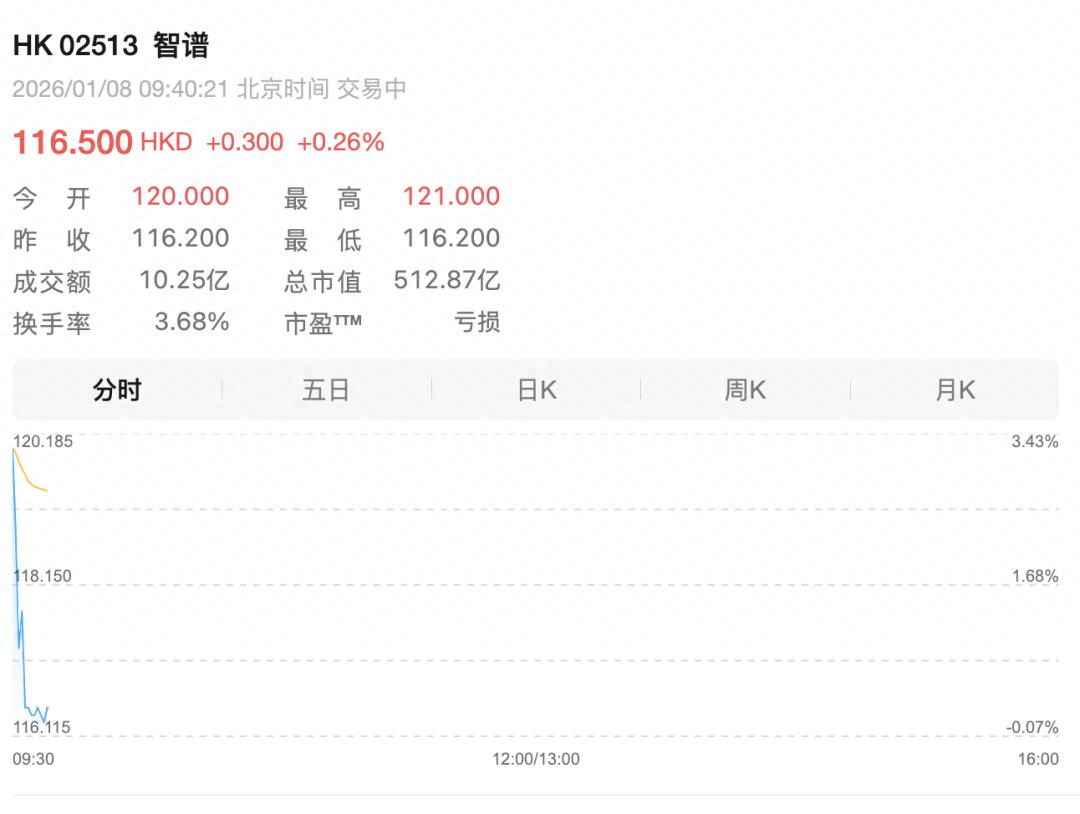Click the 总市值 value 512.87亿
1080x814 pixels.
(447, 280)
